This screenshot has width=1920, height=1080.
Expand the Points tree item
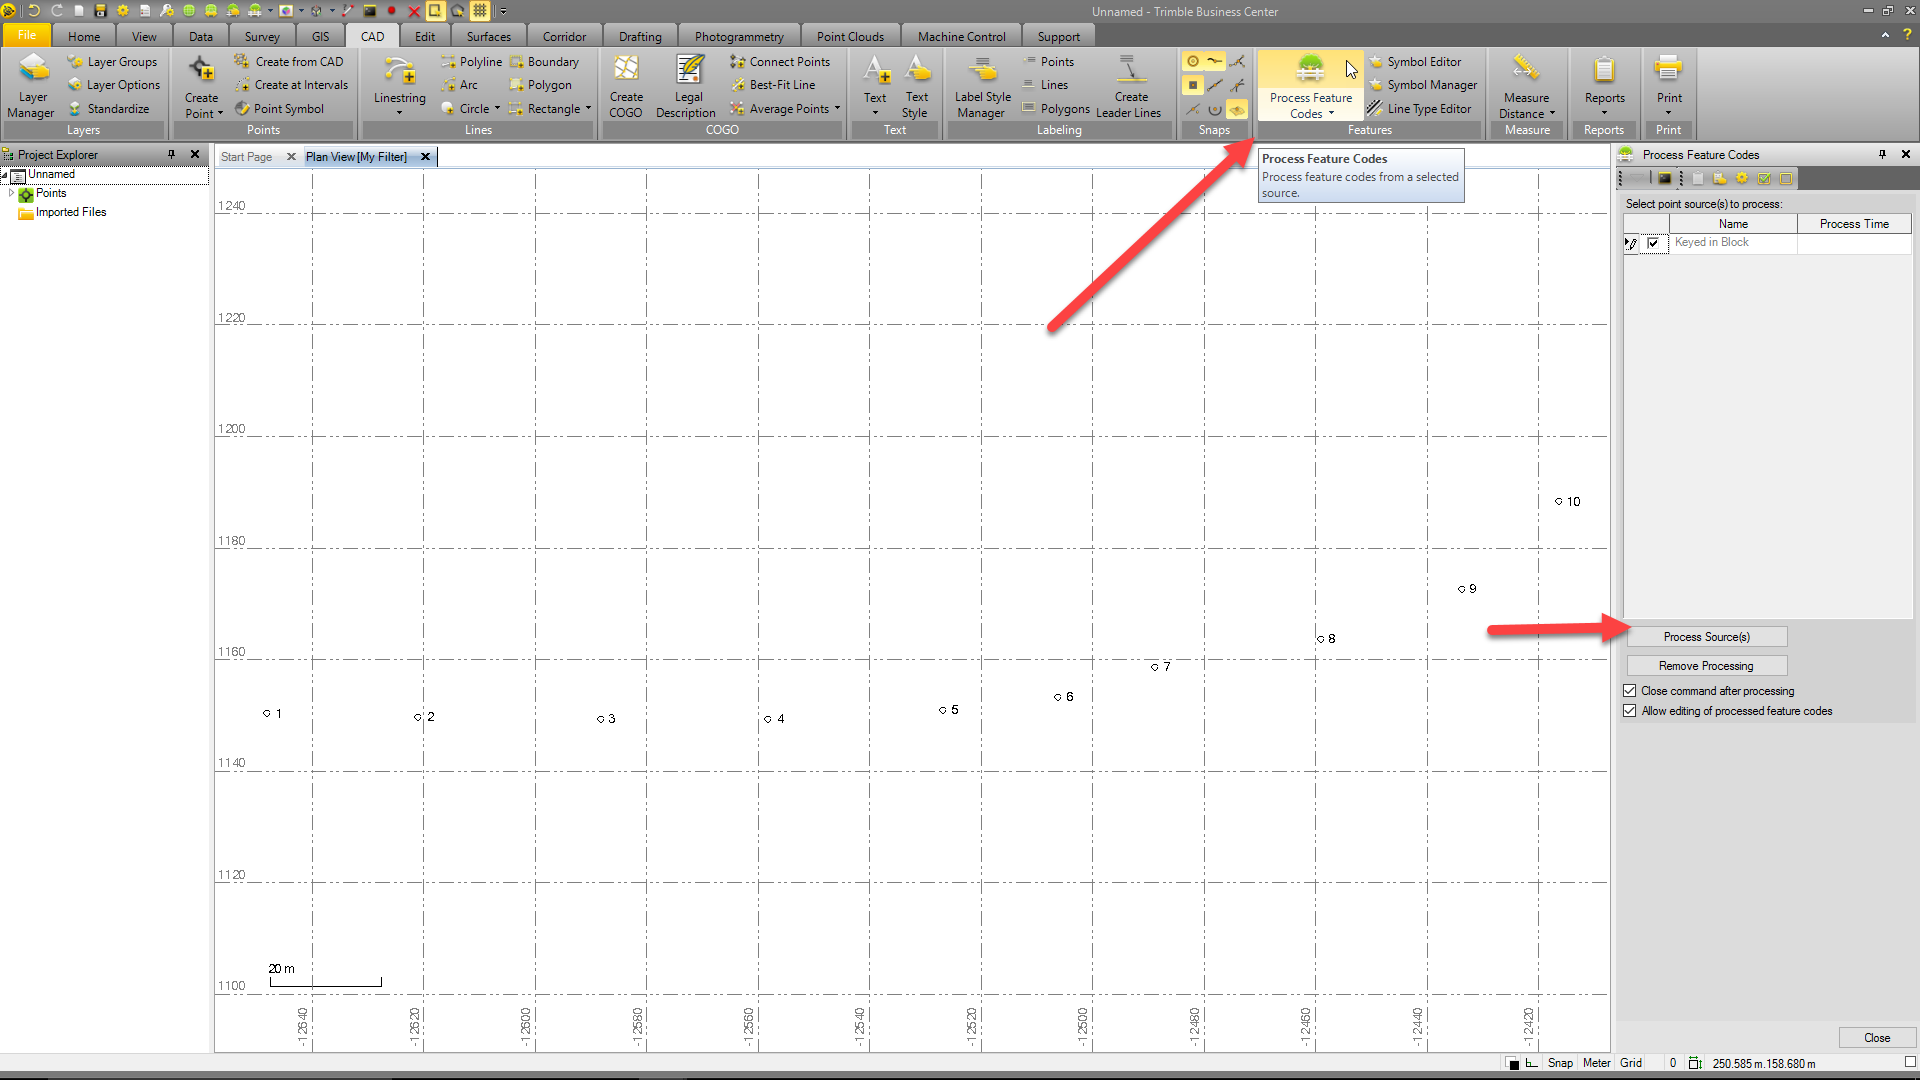pyautogui.click(x=11, y=193)
